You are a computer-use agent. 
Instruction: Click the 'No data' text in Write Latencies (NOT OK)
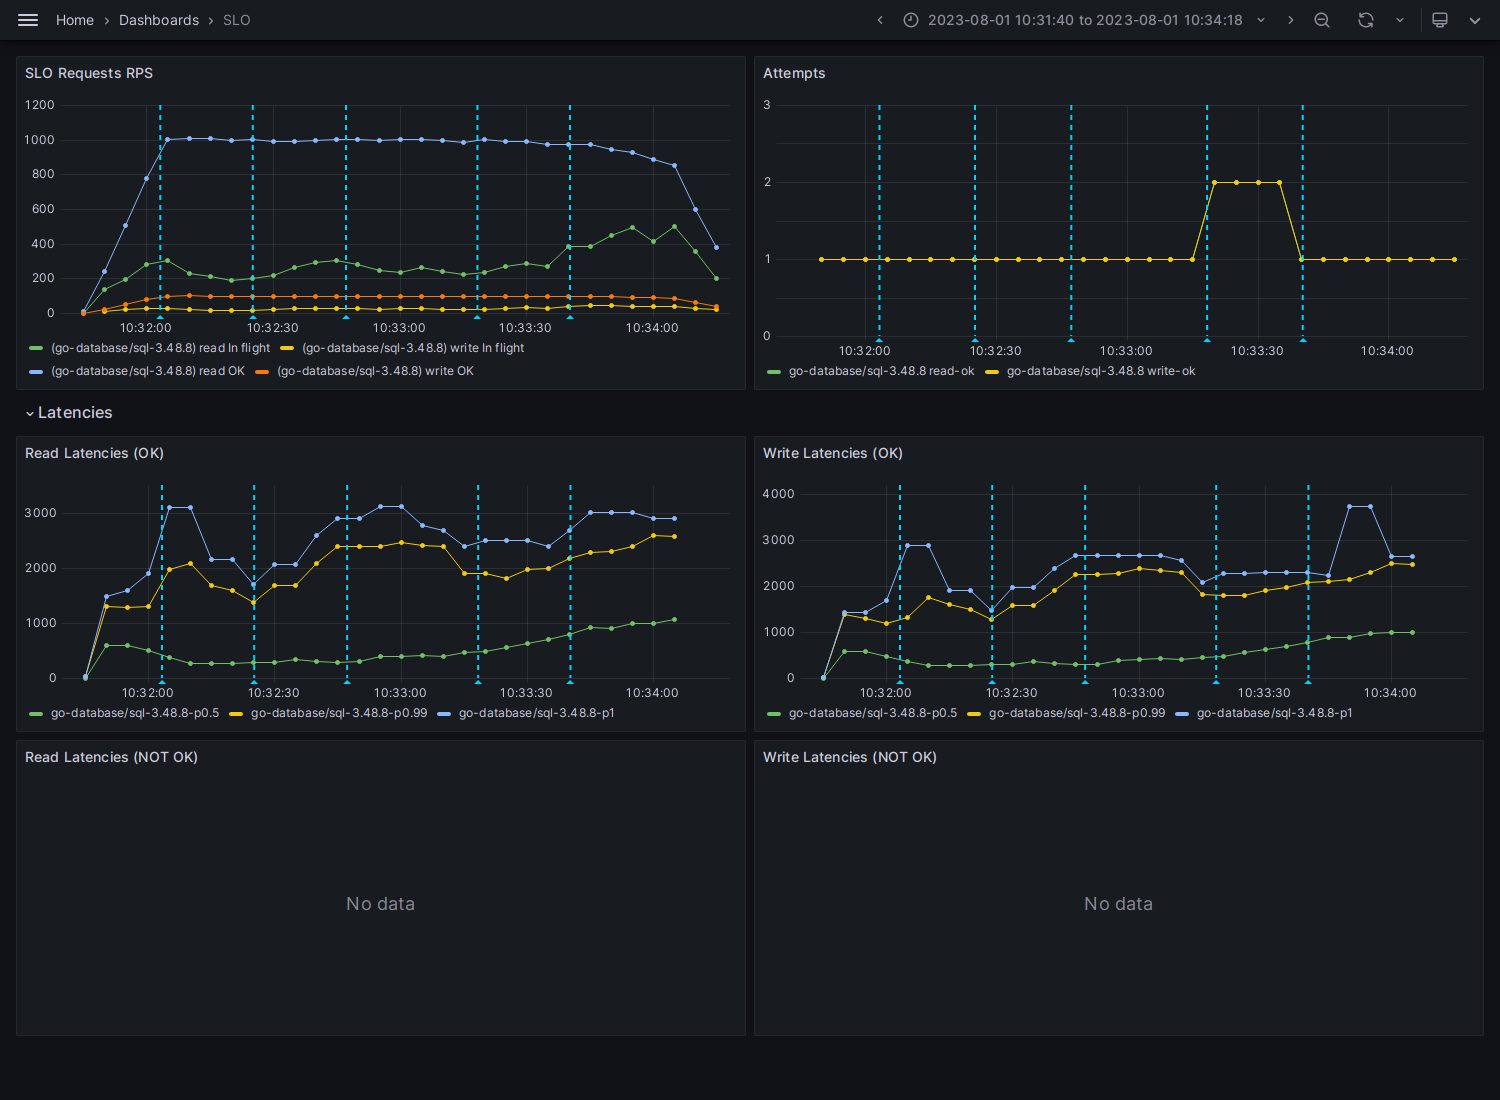pos(1118,904)
